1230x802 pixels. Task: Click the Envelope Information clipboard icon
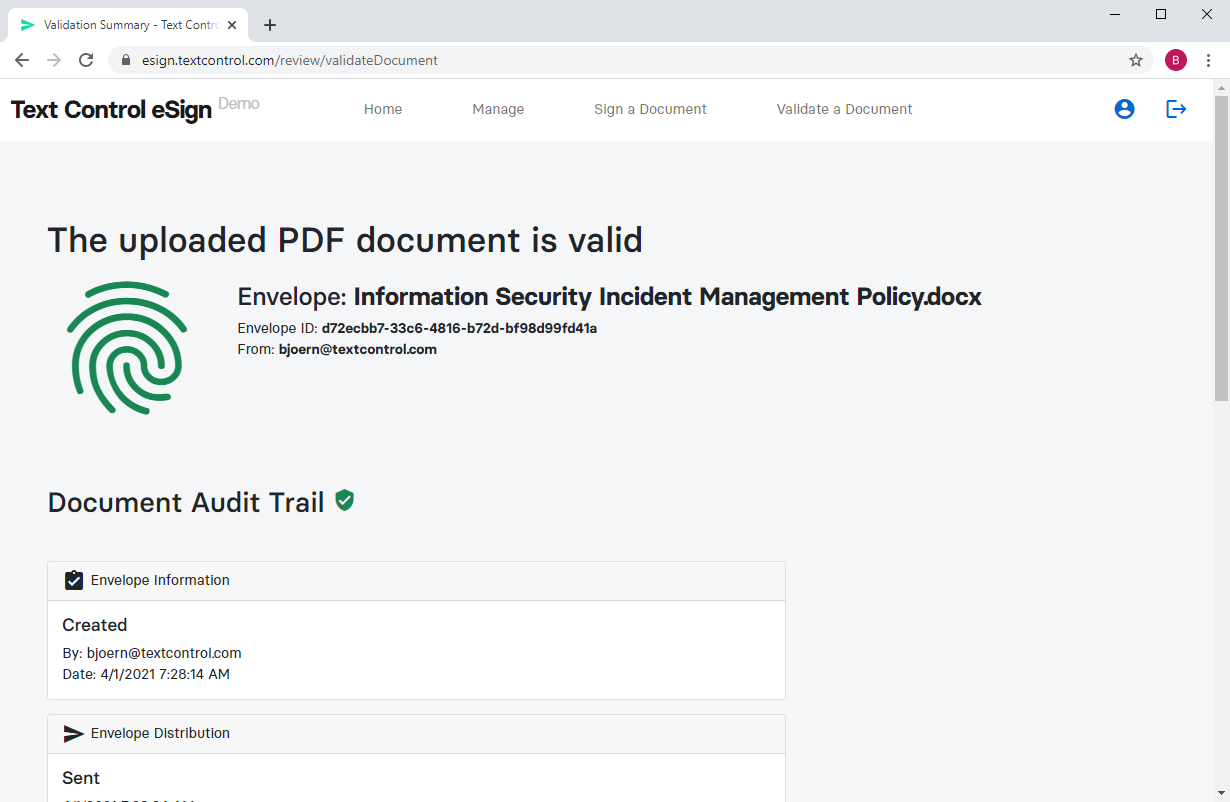[74, 580]
